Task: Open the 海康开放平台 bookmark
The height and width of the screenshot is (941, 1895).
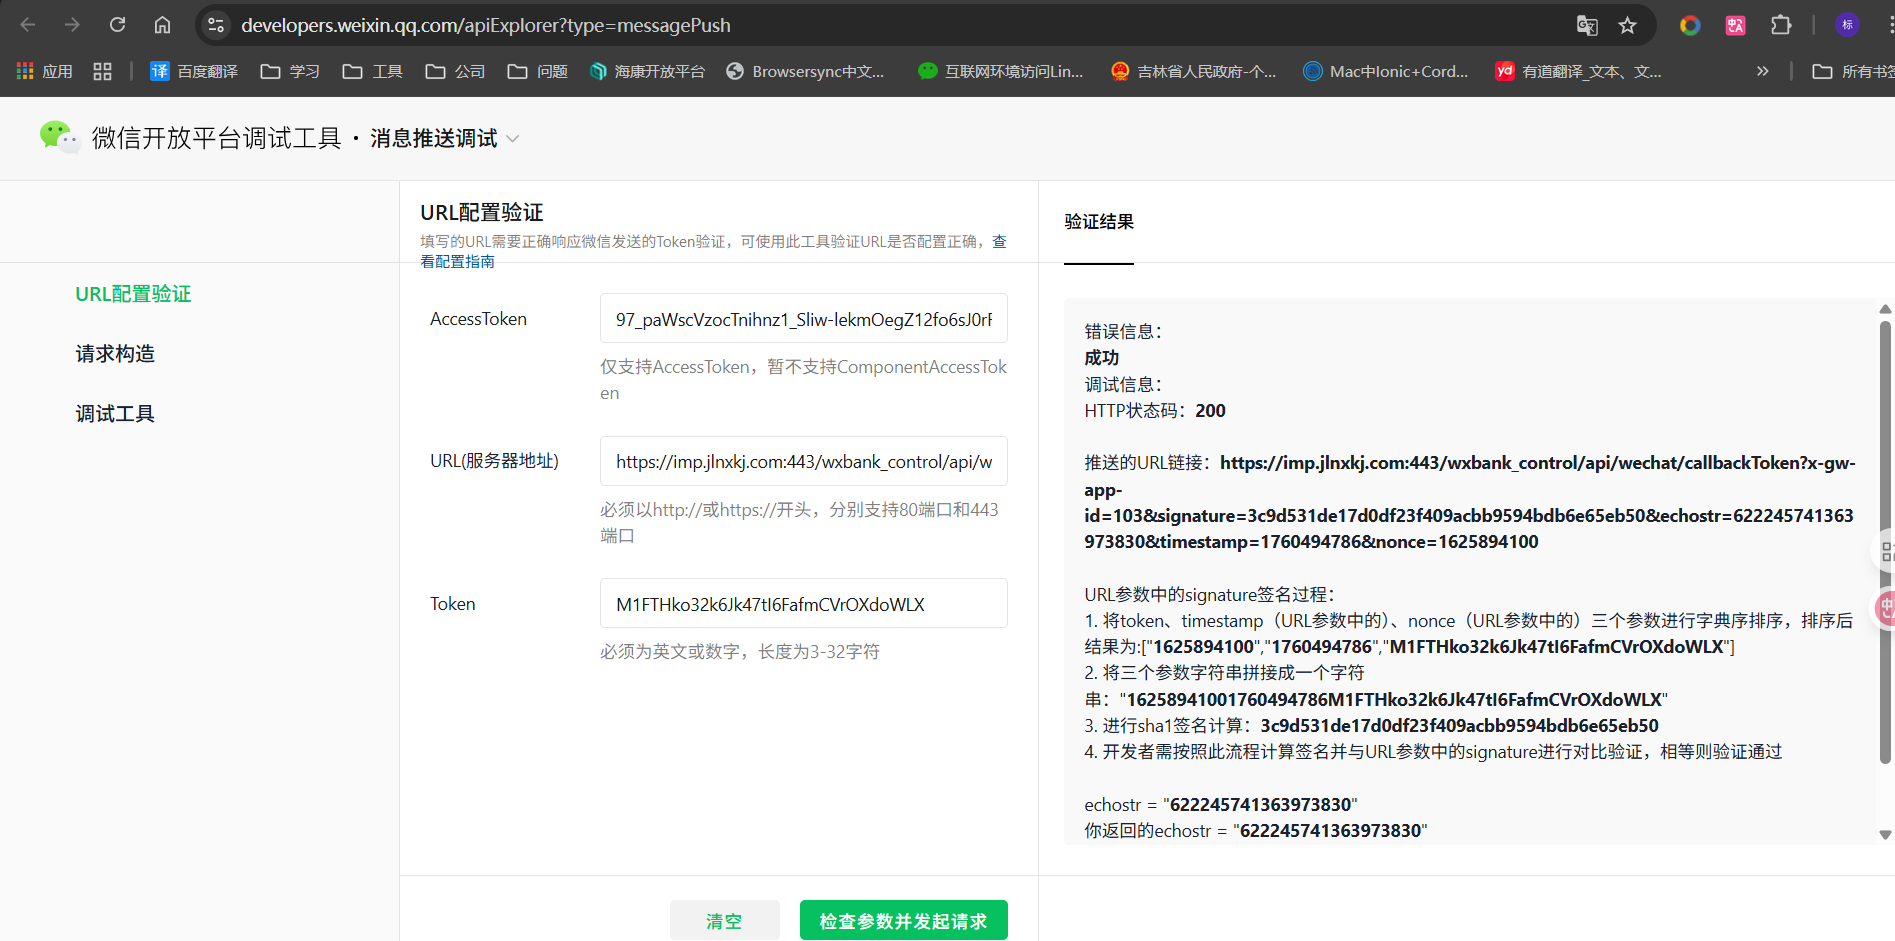Action: [x=647, y=71]
